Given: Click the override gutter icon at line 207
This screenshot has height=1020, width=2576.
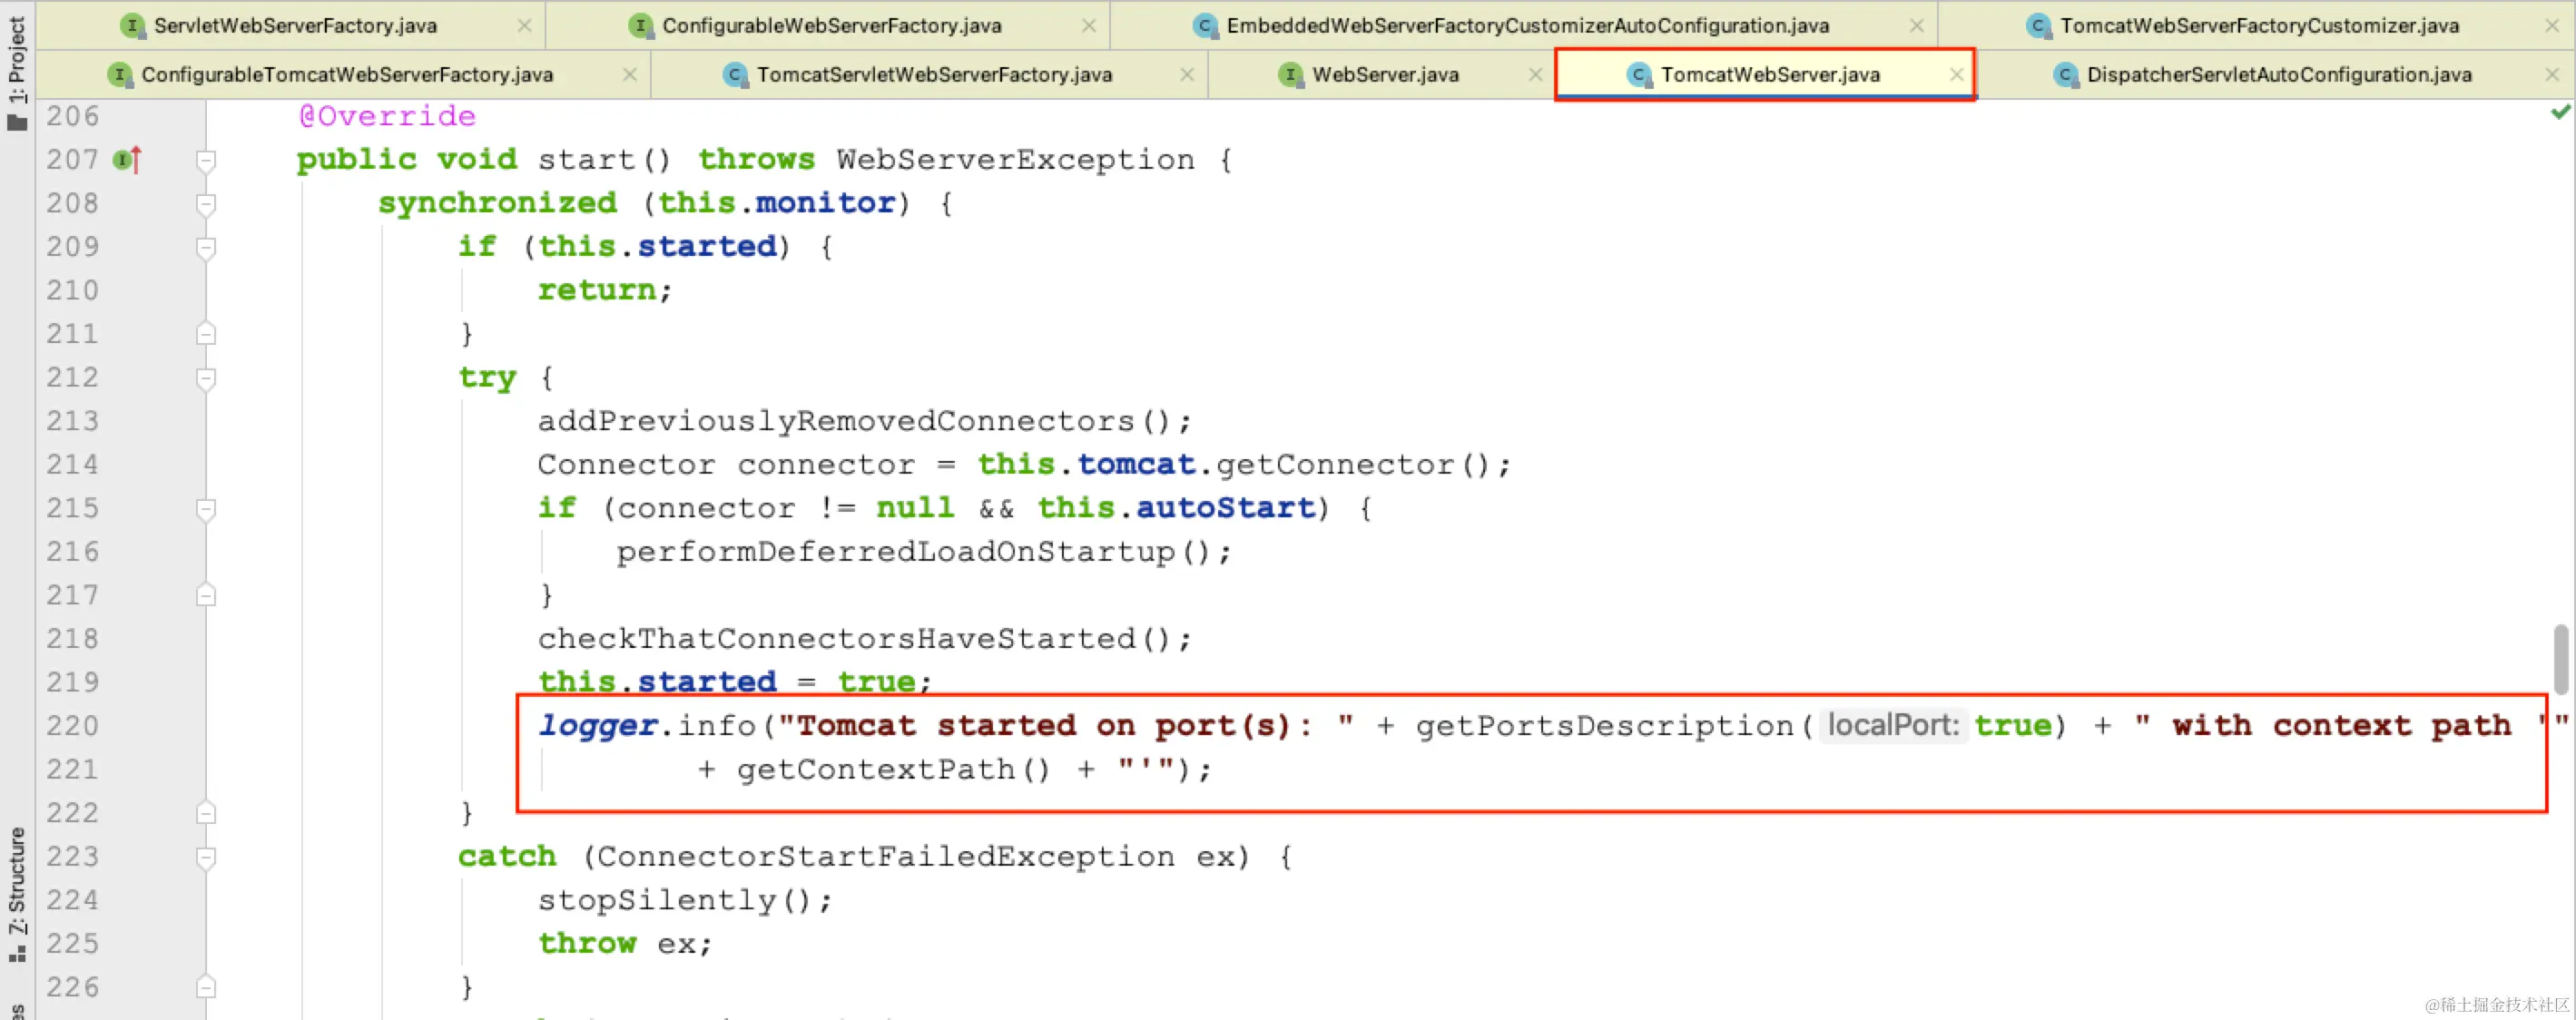Looking at the screenshot, I should pyautogui.click(x=127, y=159).
